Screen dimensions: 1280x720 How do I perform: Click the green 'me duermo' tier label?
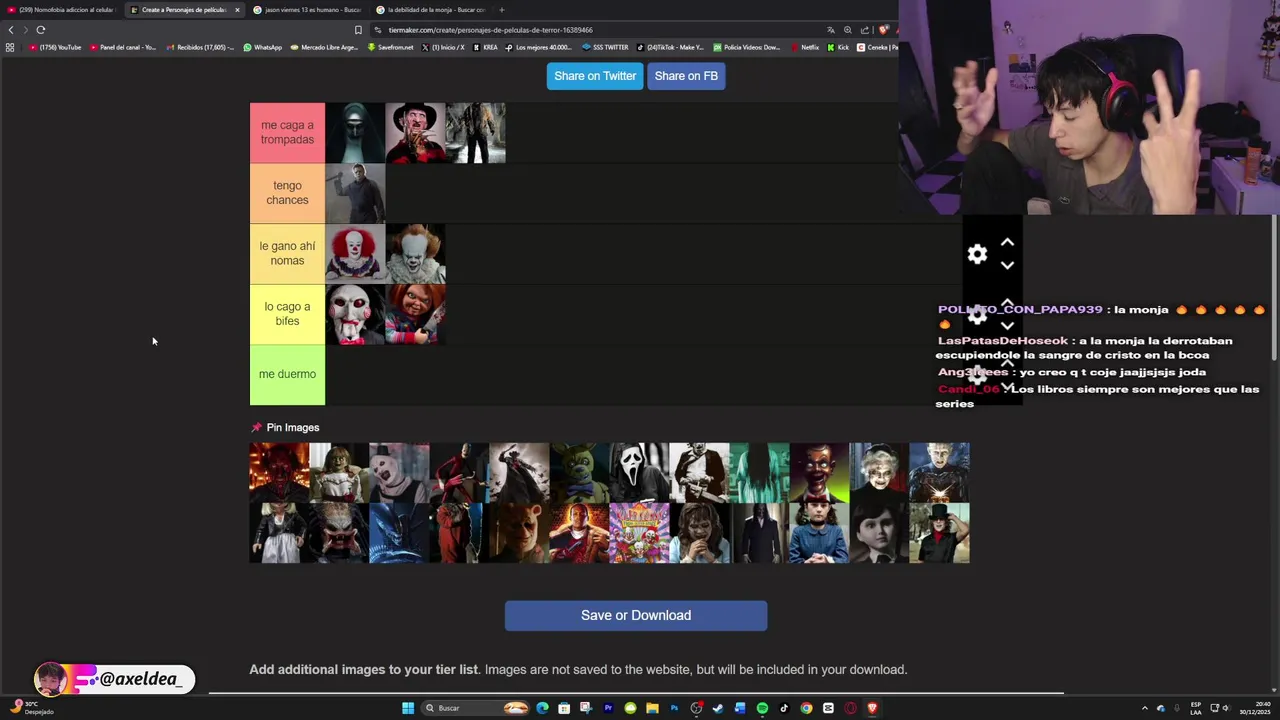(287, 374)
